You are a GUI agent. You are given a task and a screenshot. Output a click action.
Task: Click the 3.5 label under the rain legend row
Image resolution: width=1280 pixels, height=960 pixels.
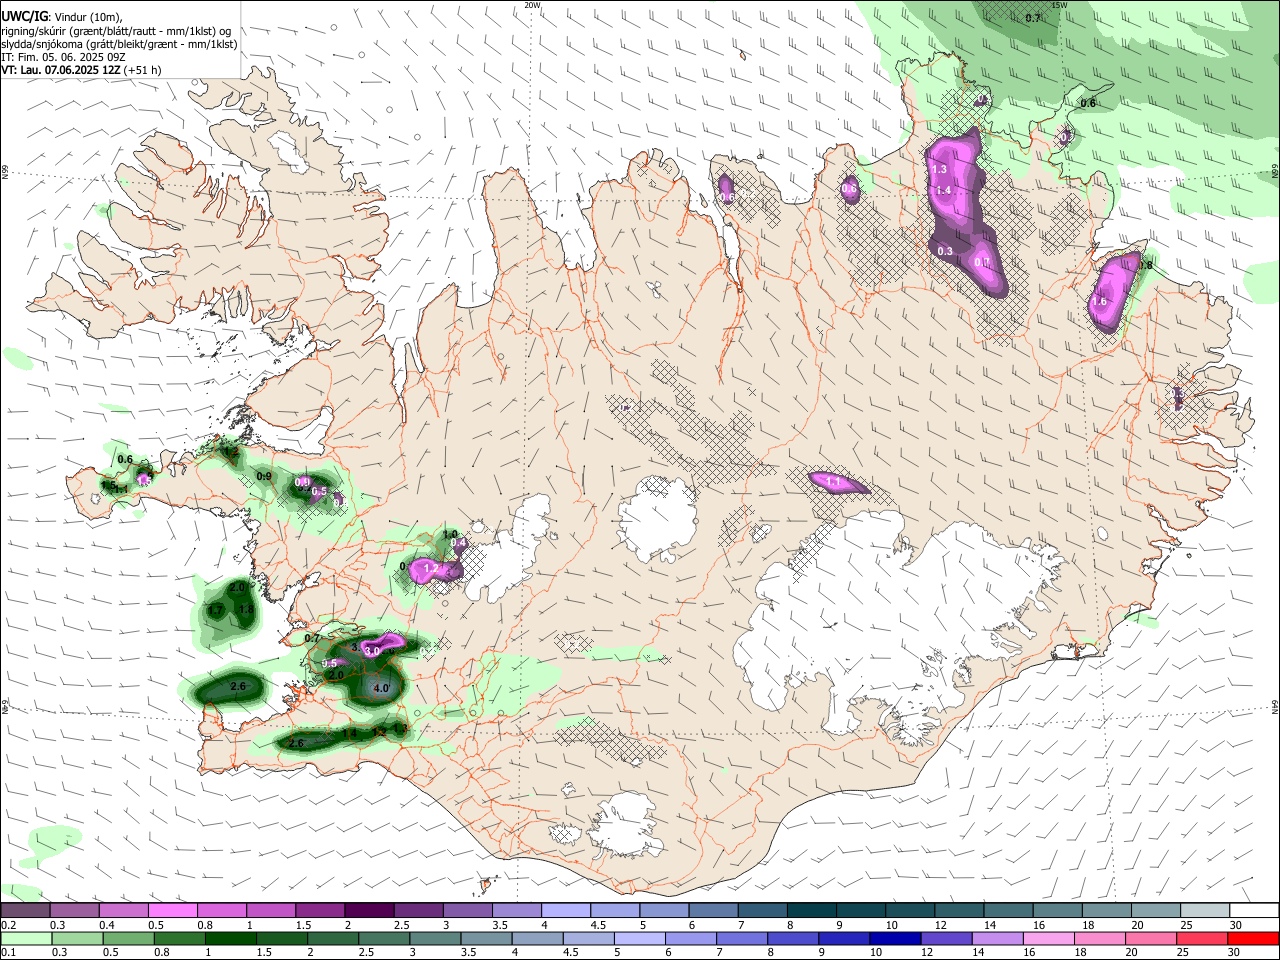468,952
